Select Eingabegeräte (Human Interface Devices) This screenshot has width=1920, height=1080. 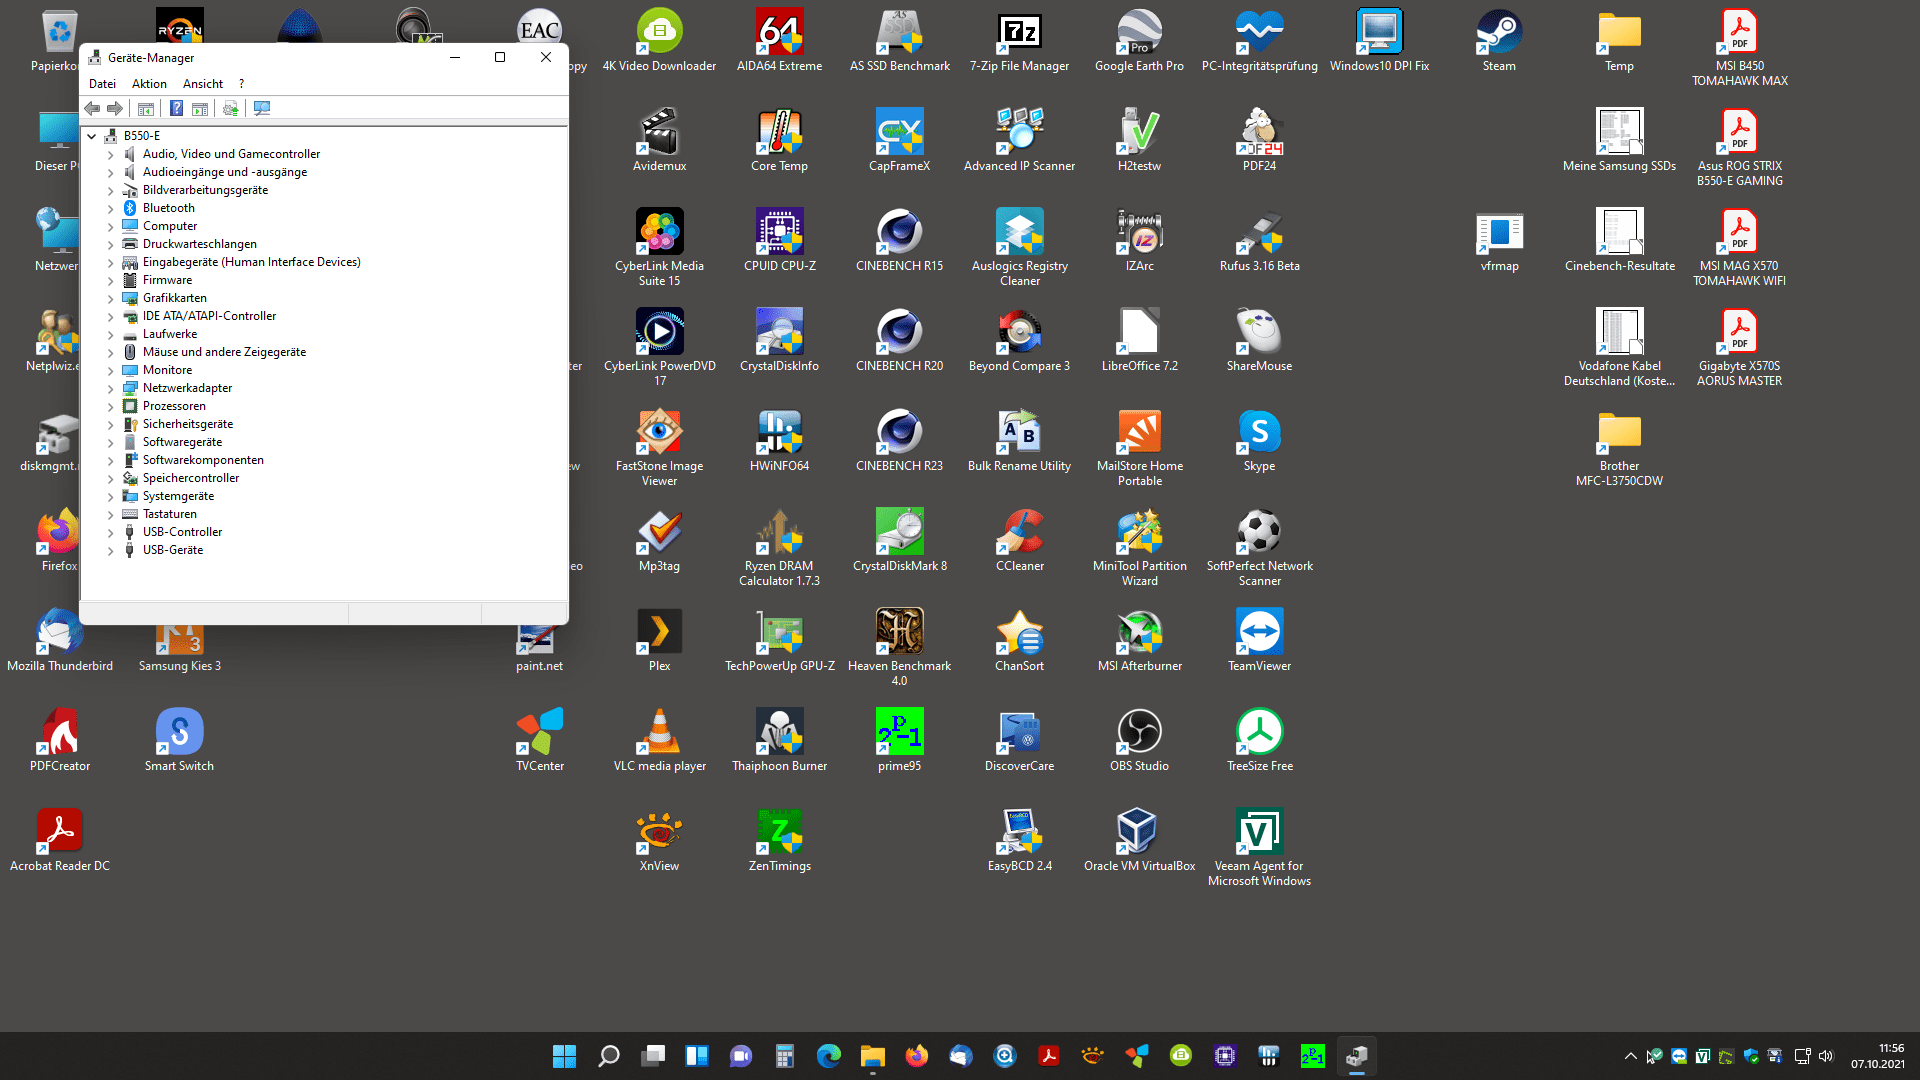click(x=251, y=262)
